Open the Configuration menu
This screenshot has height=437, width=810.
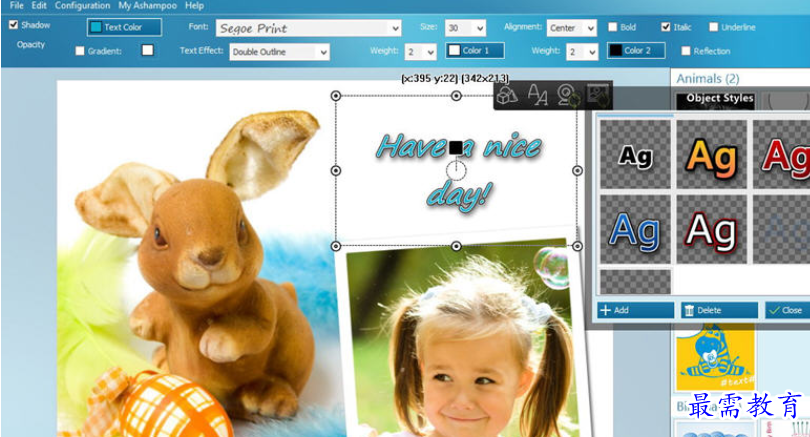point(82,6)
